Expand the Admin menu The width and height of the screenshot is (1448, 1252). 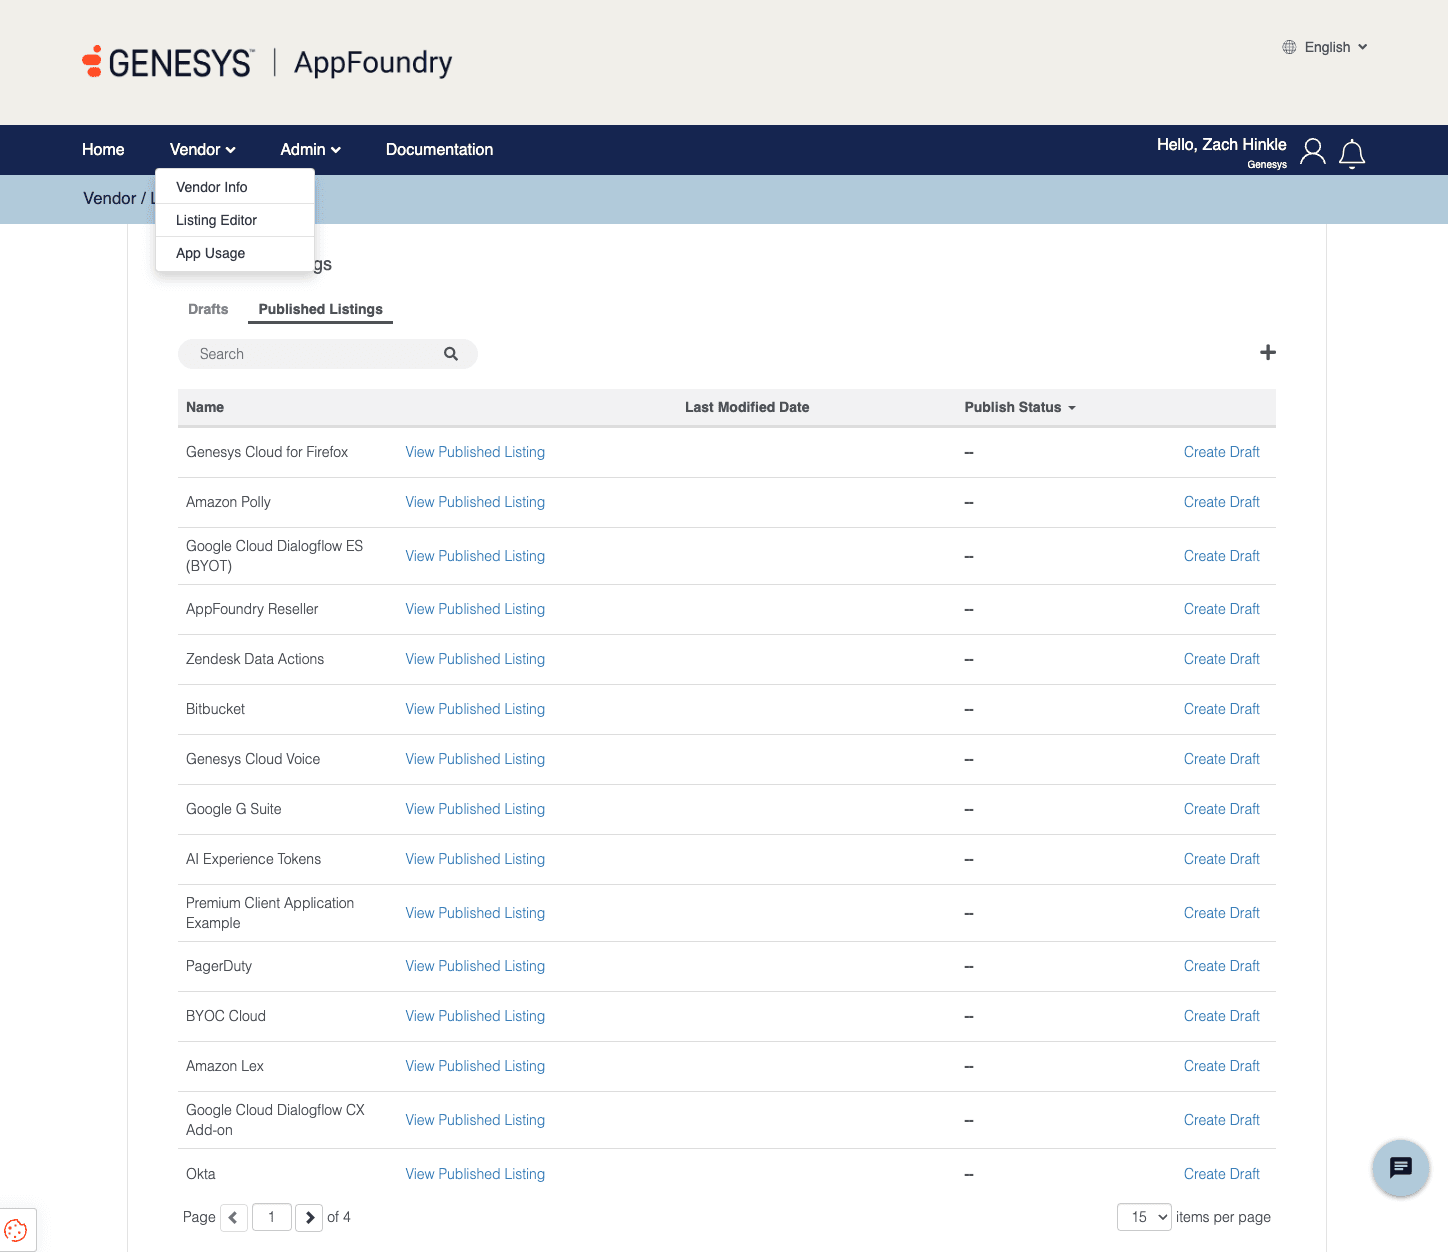(310, 150)
